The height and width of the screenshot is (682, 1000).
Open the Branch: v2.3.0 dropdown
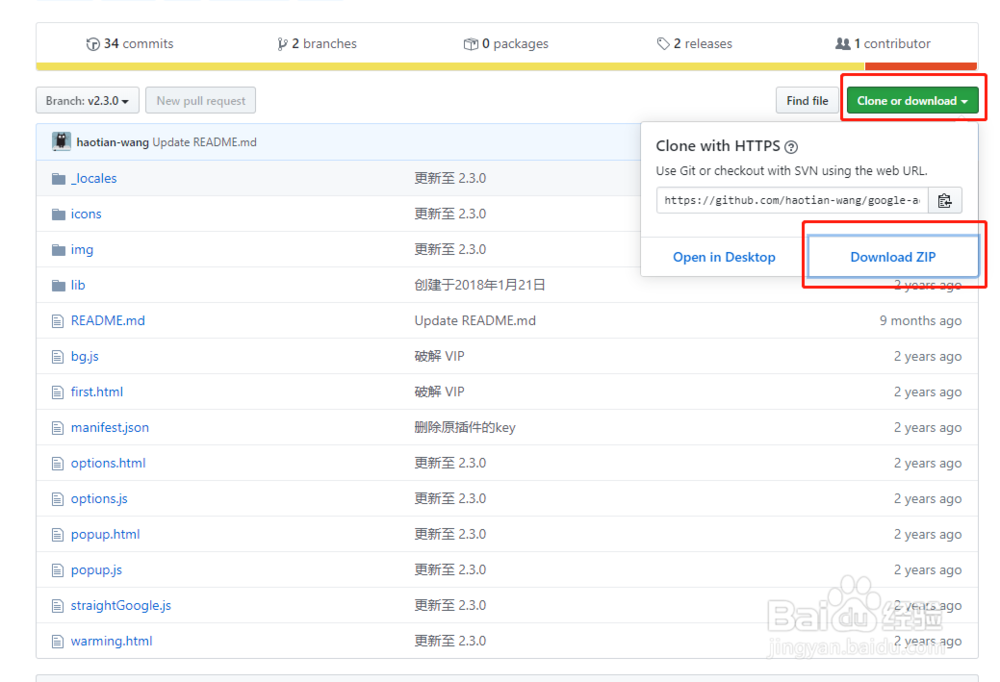click(87, 101)
